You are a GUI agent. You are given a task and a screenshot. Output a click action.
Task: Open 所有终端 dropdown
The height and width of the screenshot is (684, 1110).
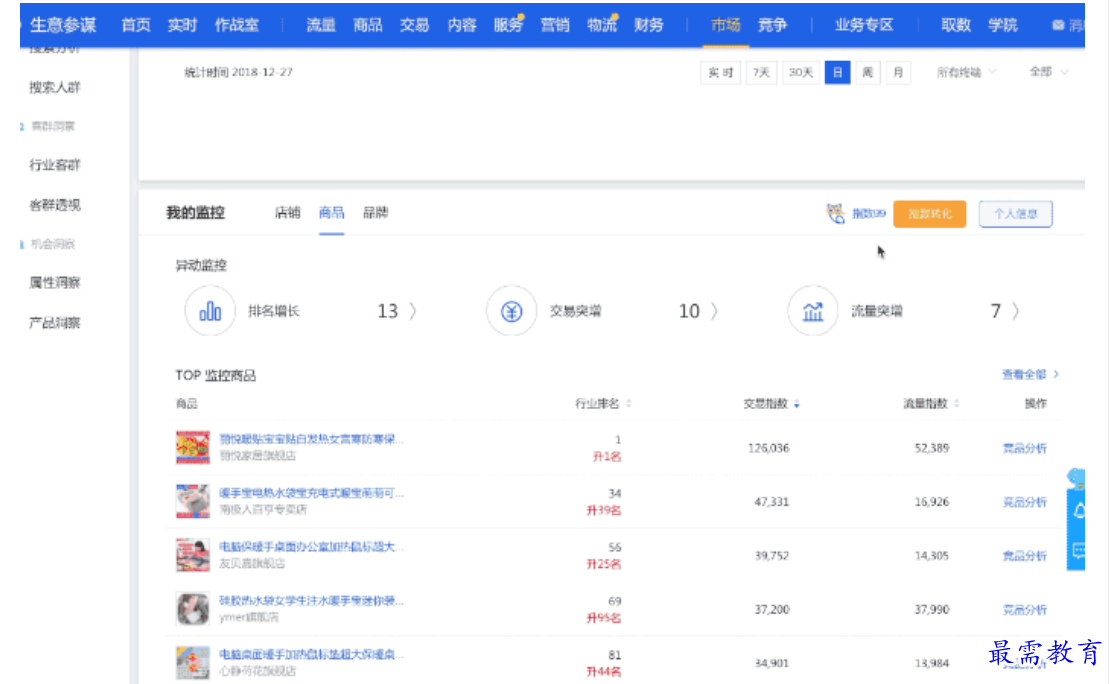tap(966, 72)
